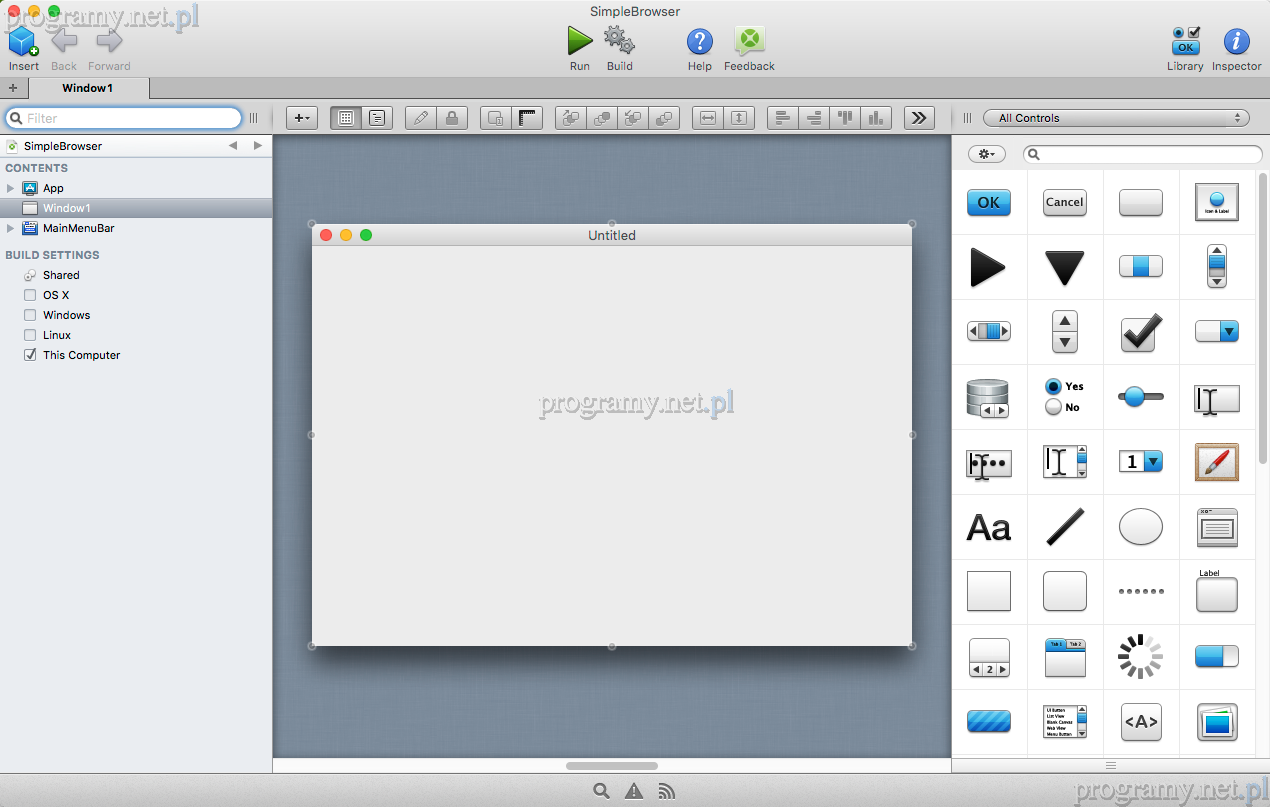The image size is (1270, 807).
Task: Expand the App item in Contents
Action: pos(11,188)
